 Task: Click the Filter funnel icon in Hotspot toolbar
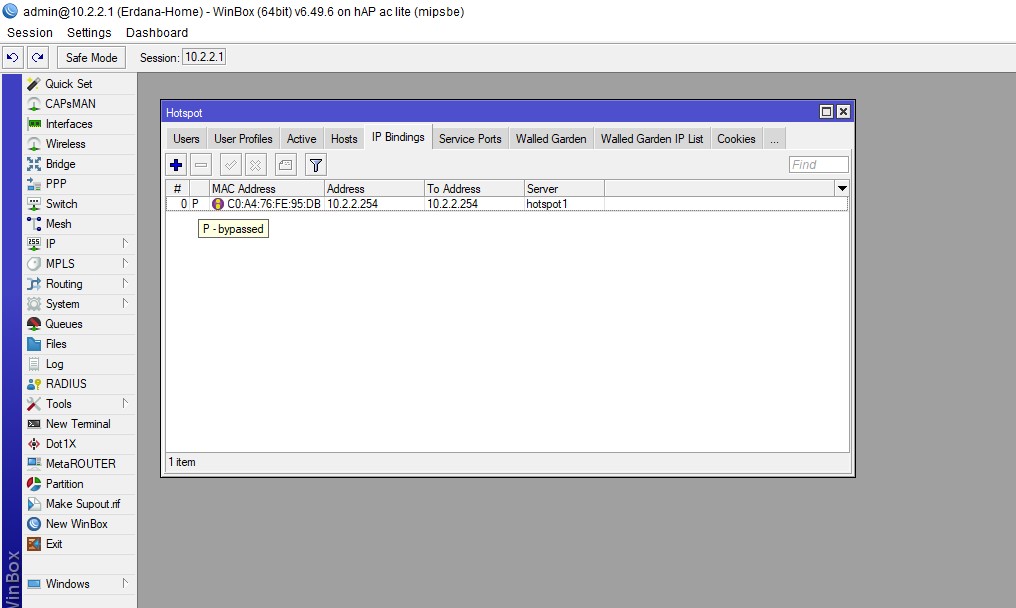pos(315,165)
